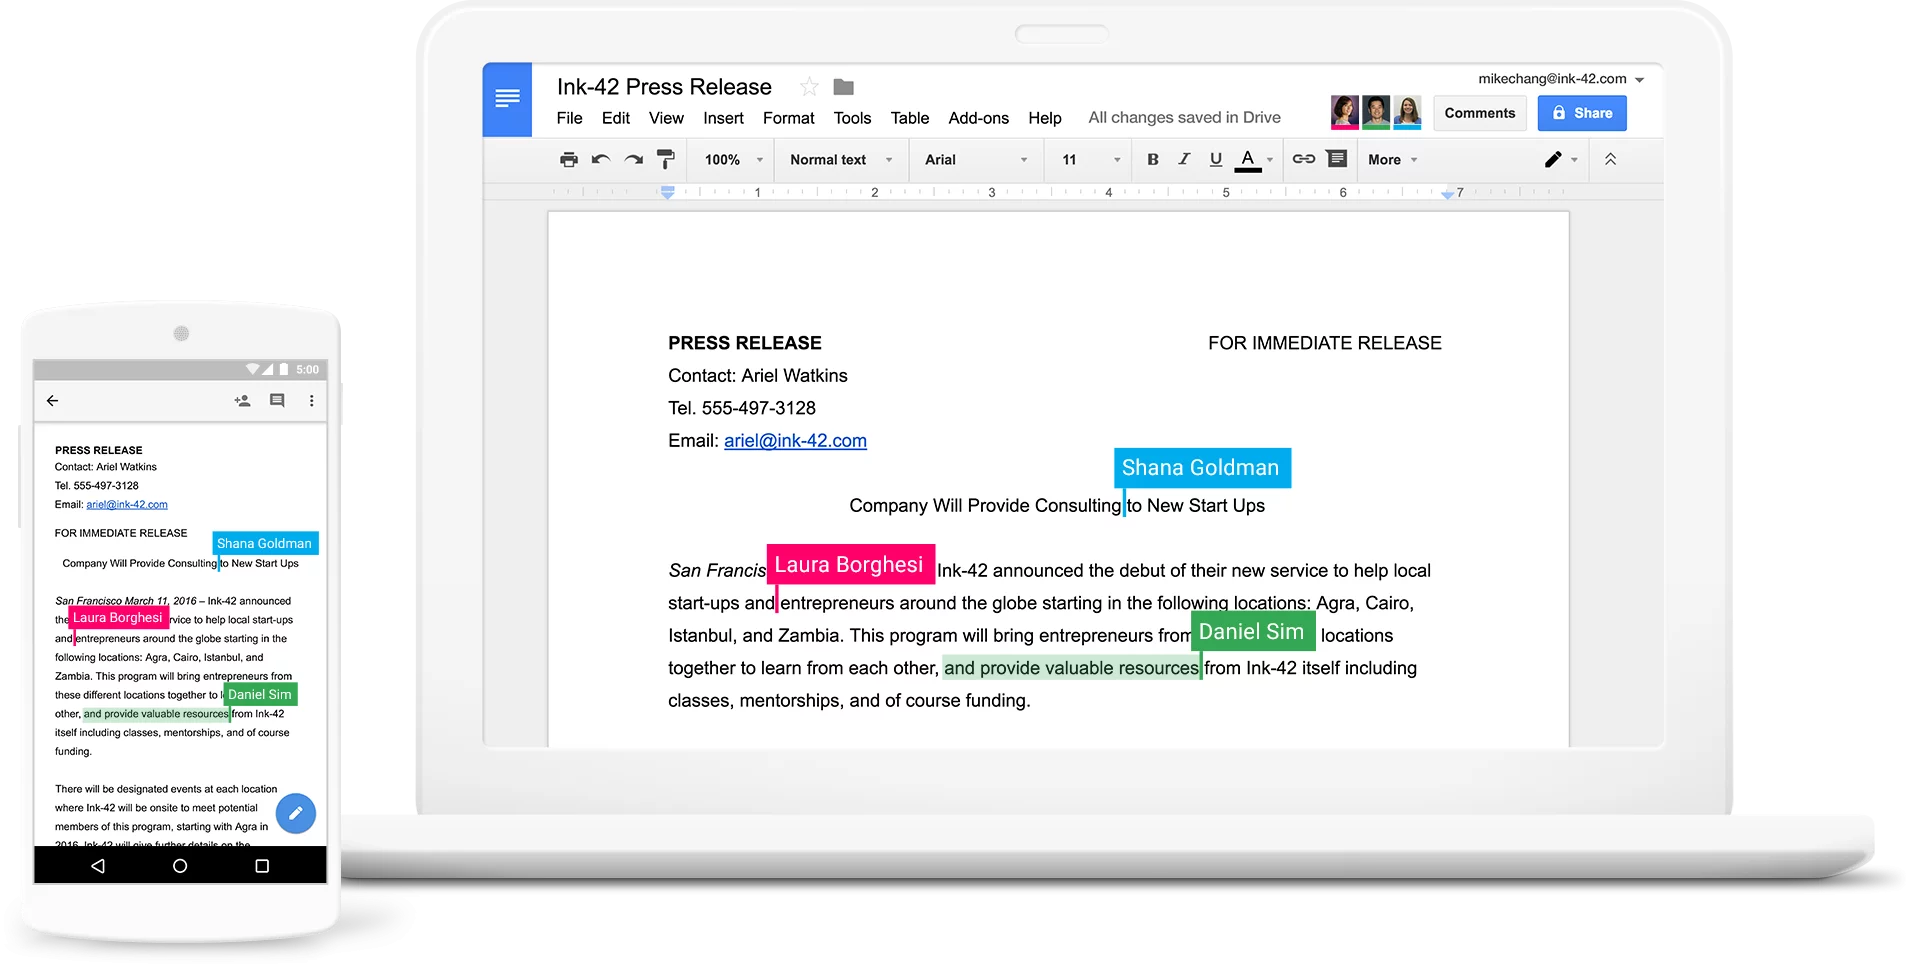Tap the Daniel Sim label on the phone

coord(260,694)
